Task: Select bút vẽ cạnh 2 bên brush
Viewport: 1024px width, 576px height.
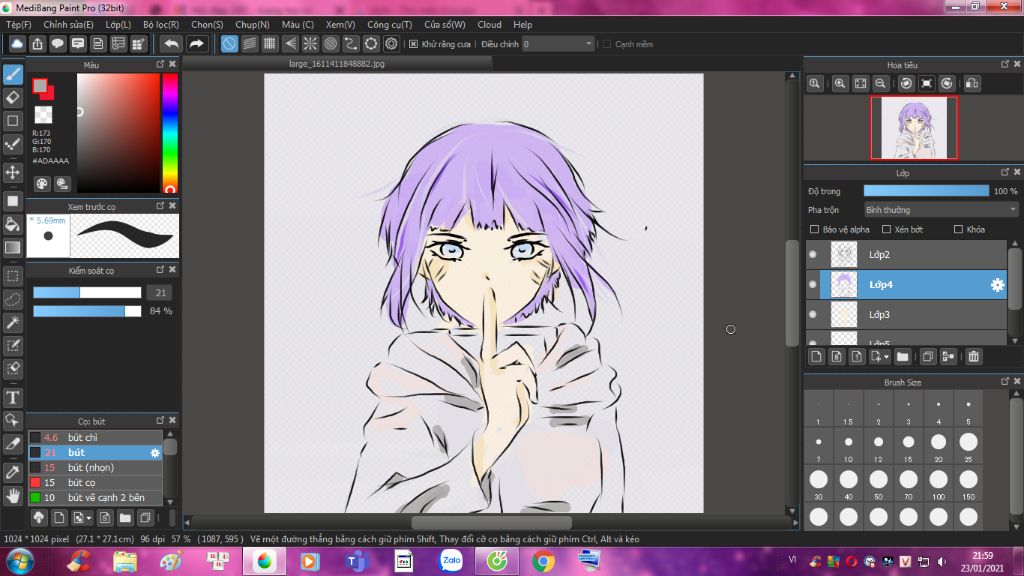Action: [95, 498]
